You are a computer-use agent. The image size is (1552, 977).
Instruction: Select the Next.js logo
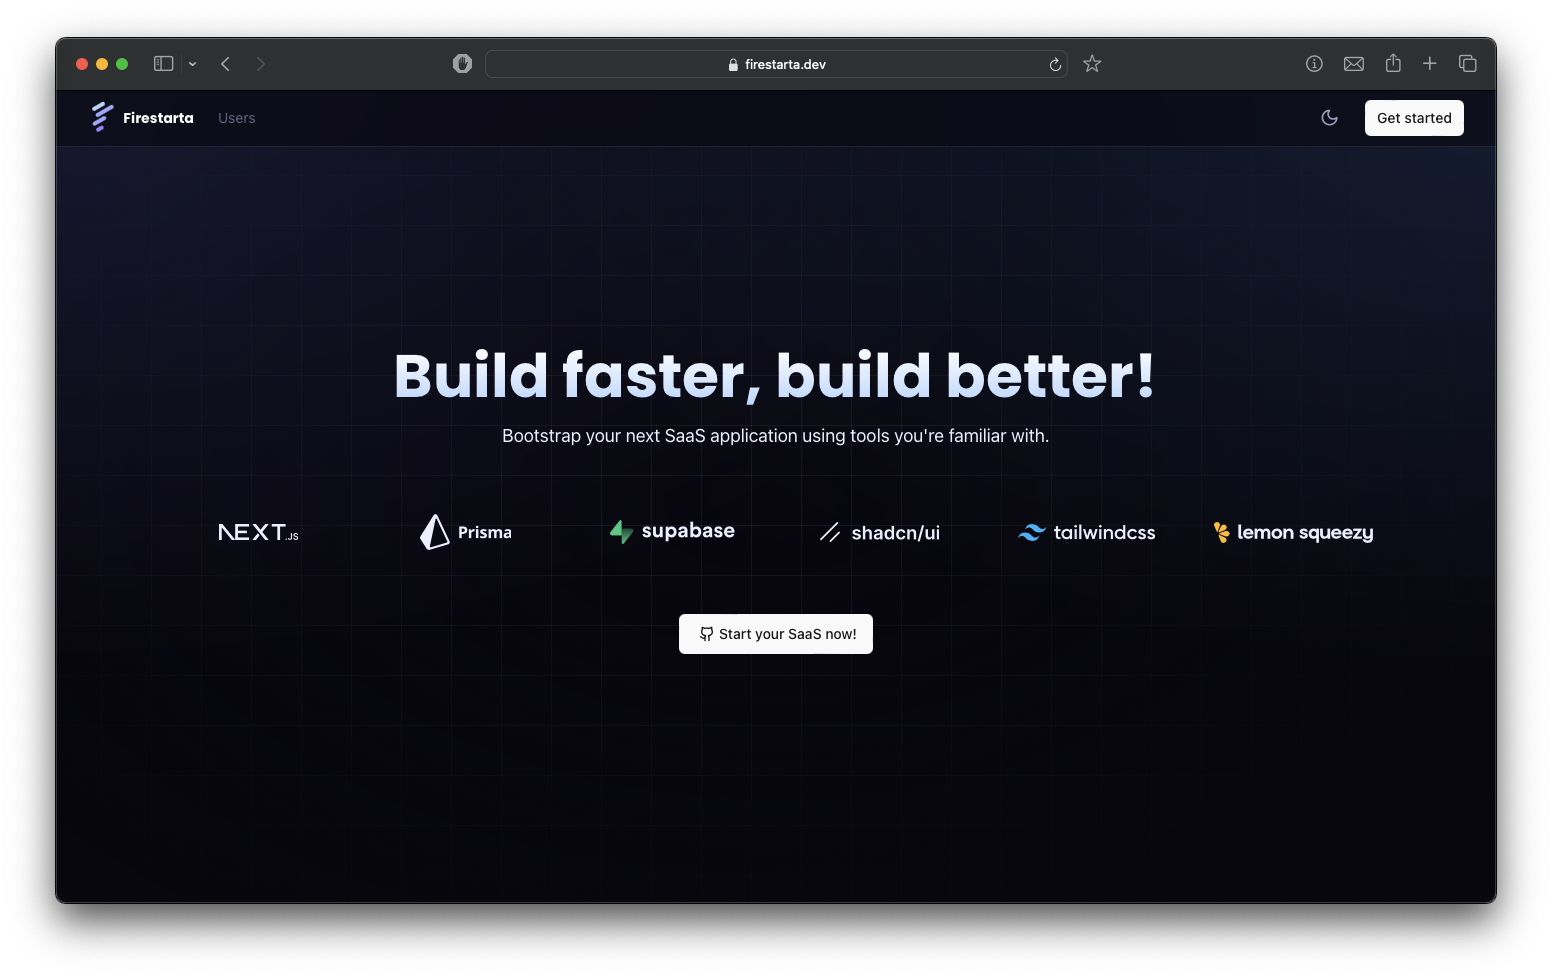tap(258, 531)
